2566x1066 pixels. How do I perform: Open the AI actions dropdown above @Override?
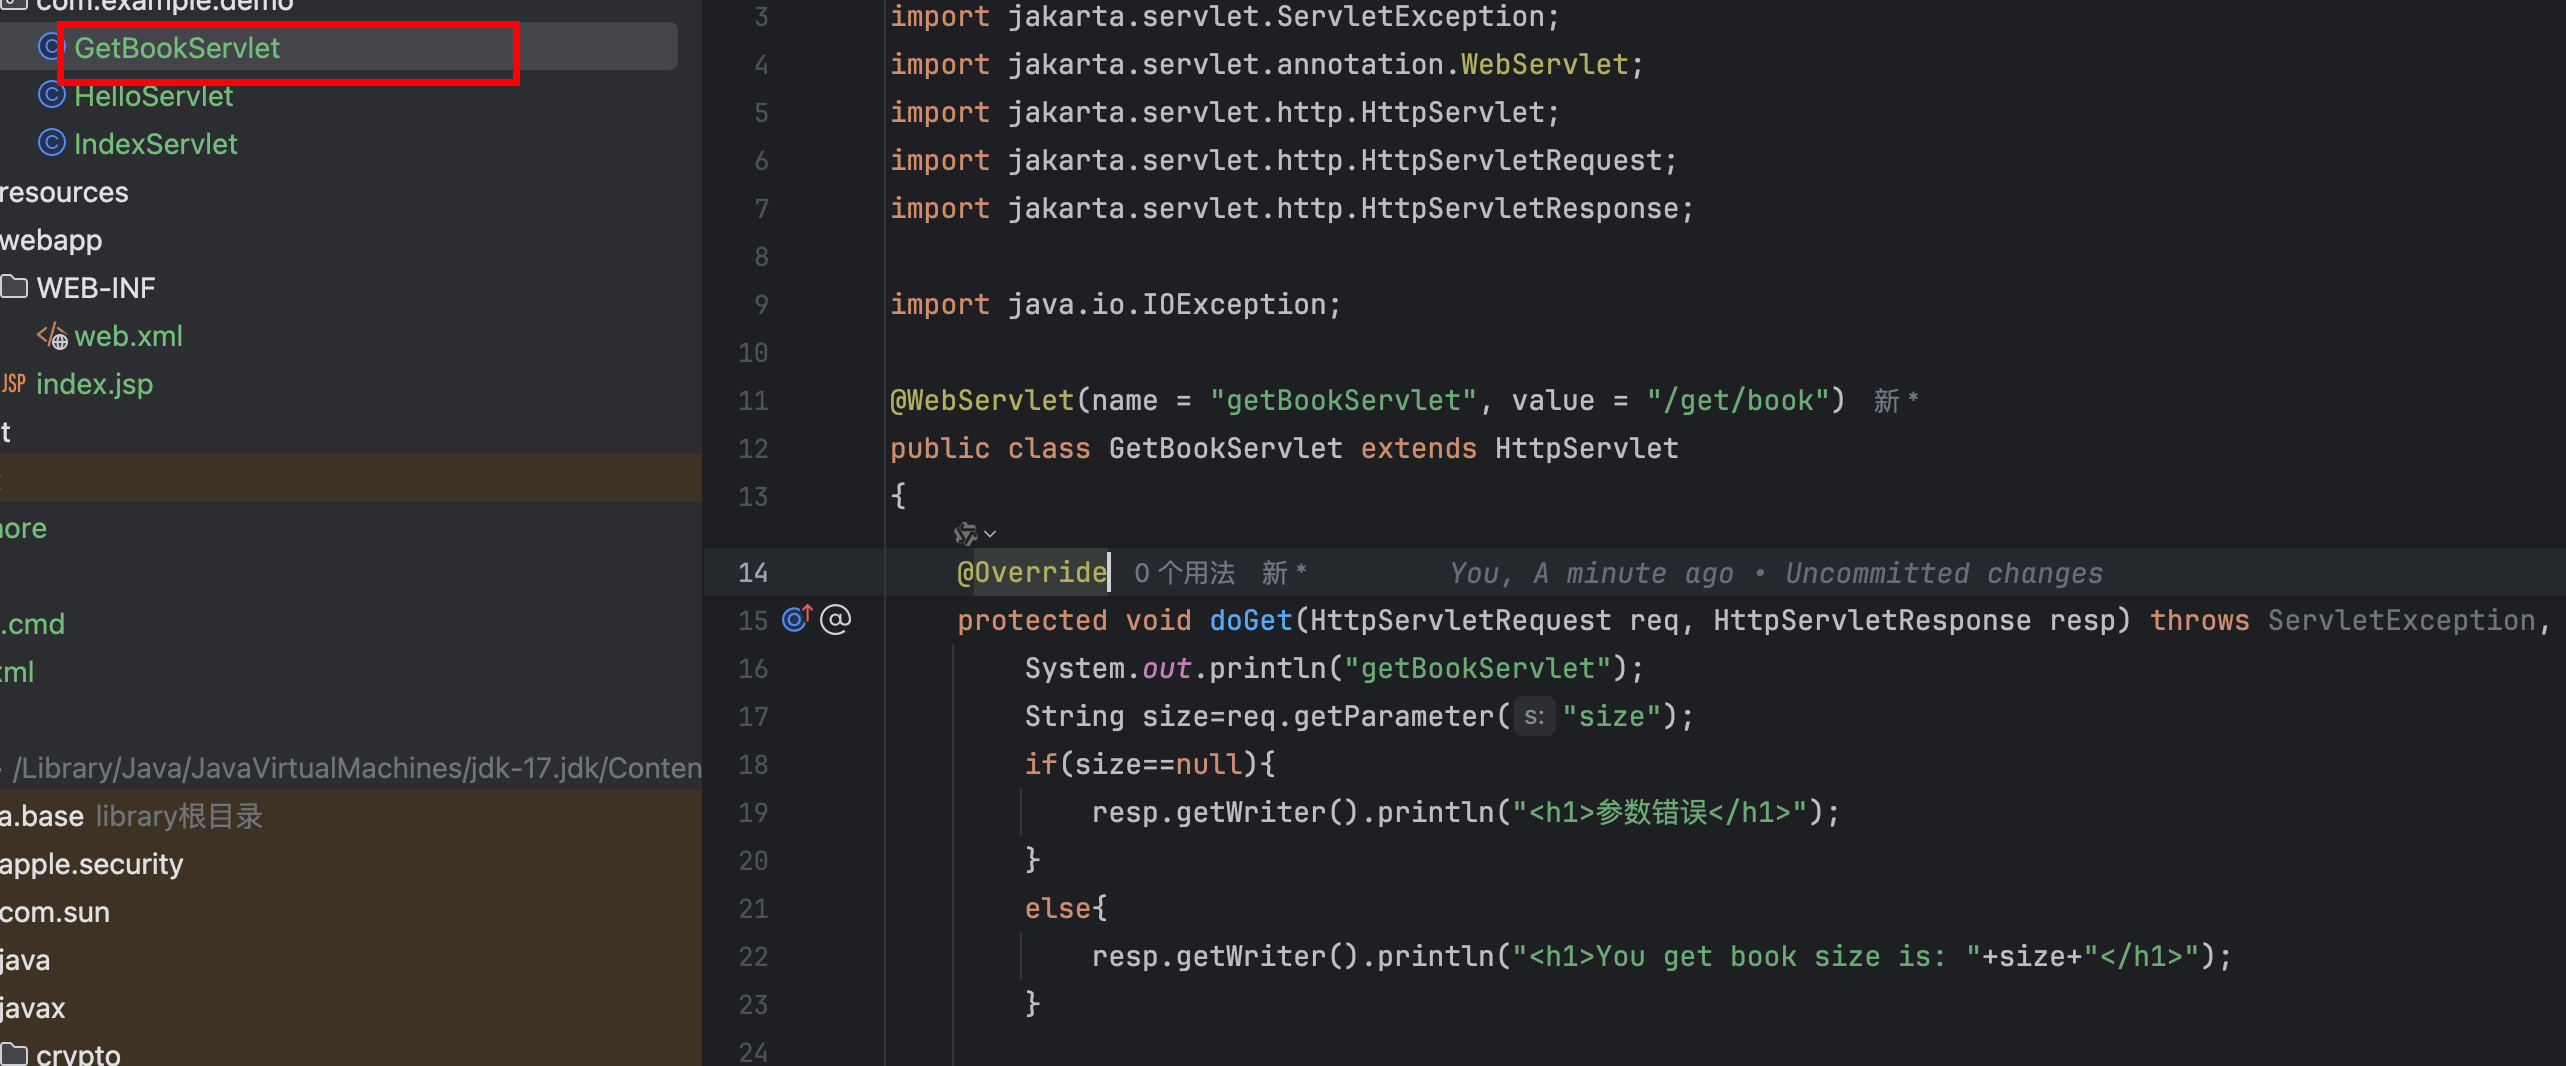(x=974, y=533)
